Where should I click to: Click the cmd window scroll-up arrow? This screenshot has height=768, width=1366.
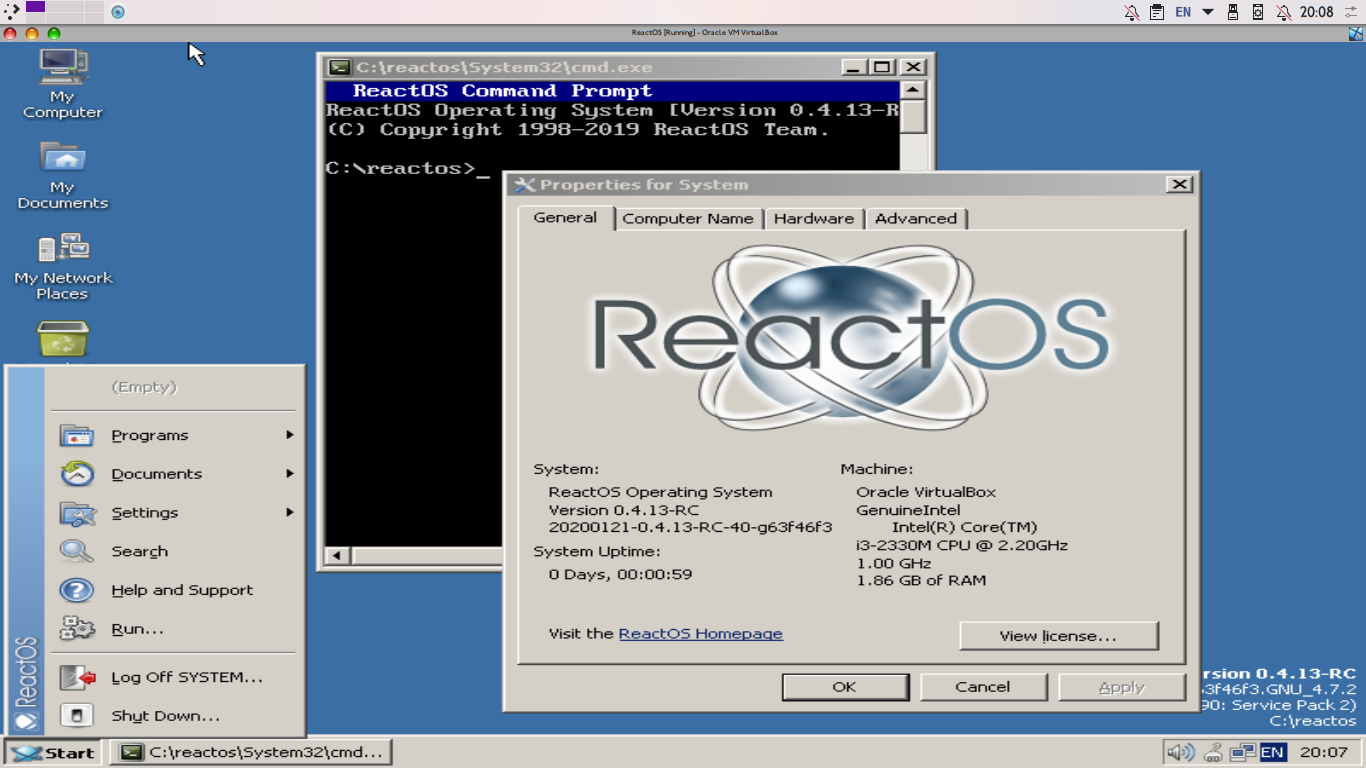tap(912, 90)
